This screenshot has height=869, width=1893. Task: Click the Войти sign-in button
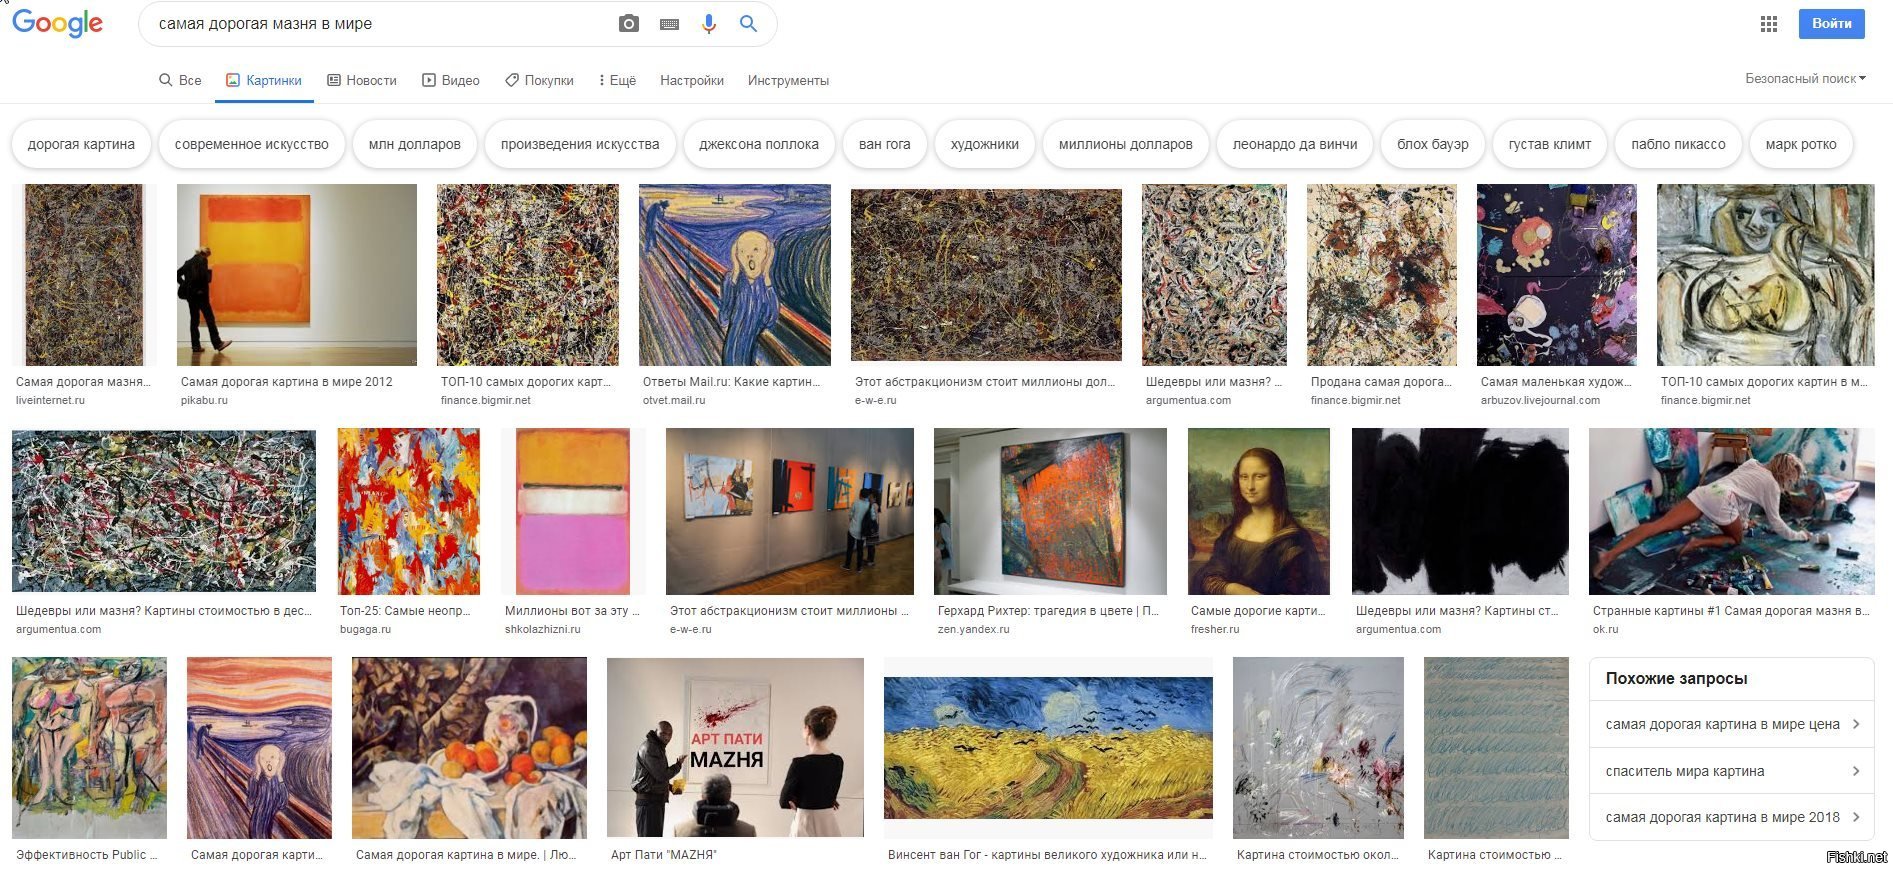[1831, 23]
